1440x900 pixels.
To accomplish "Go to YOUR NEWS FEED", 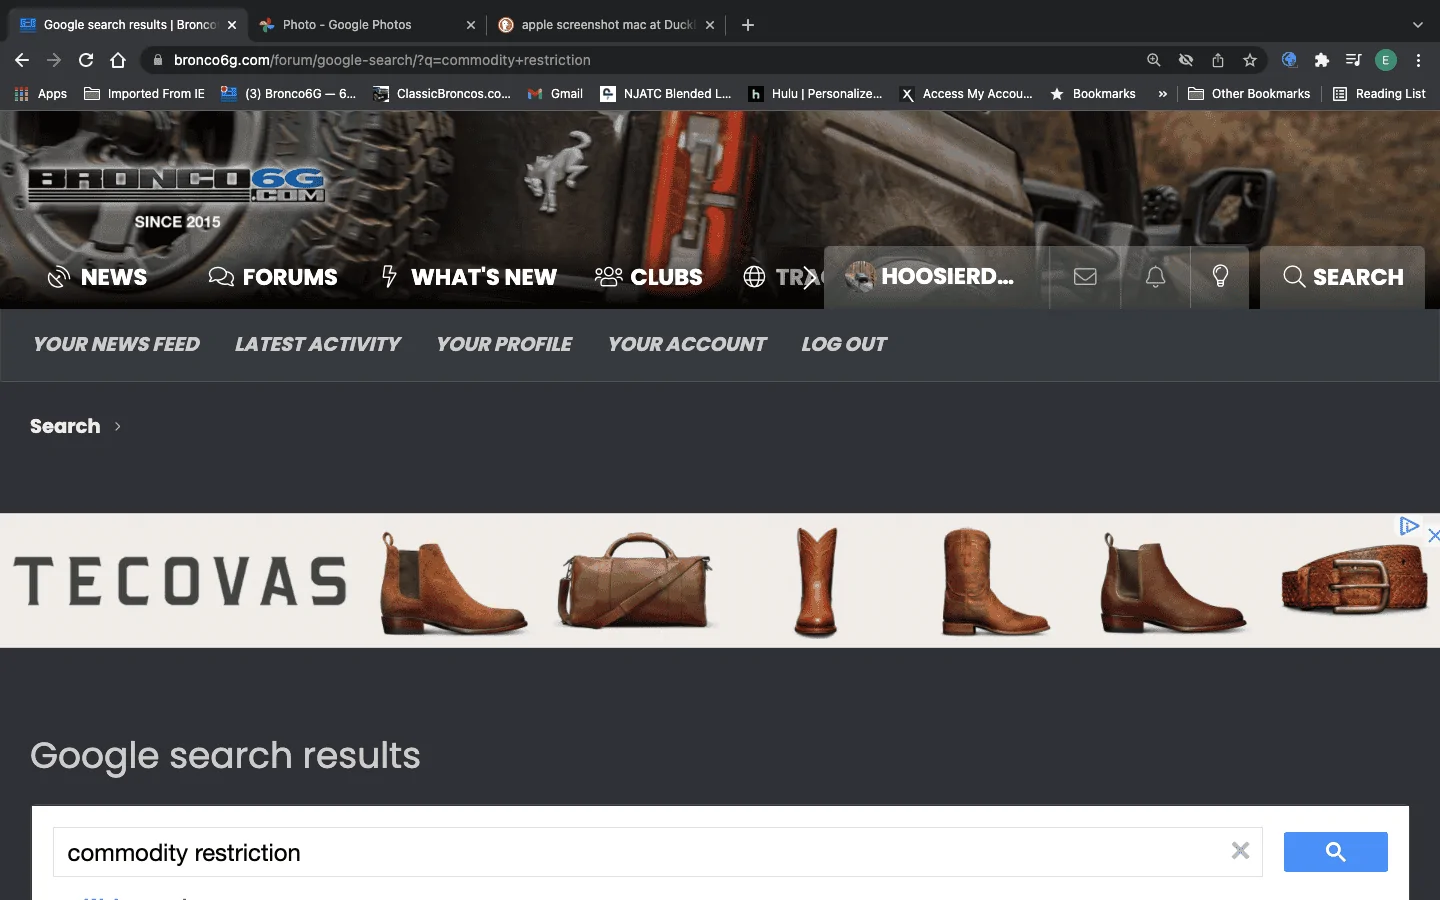I will coord(117,344).
